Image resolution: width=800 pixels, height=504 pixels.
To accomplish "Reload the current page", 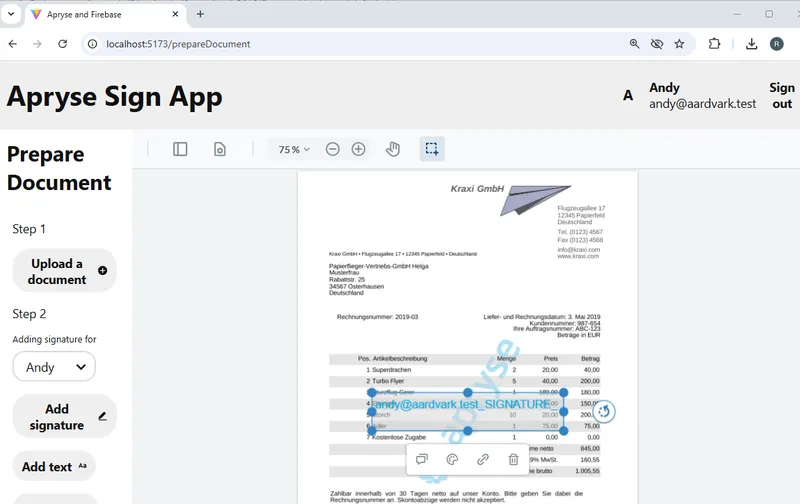I will pos(62,44).
